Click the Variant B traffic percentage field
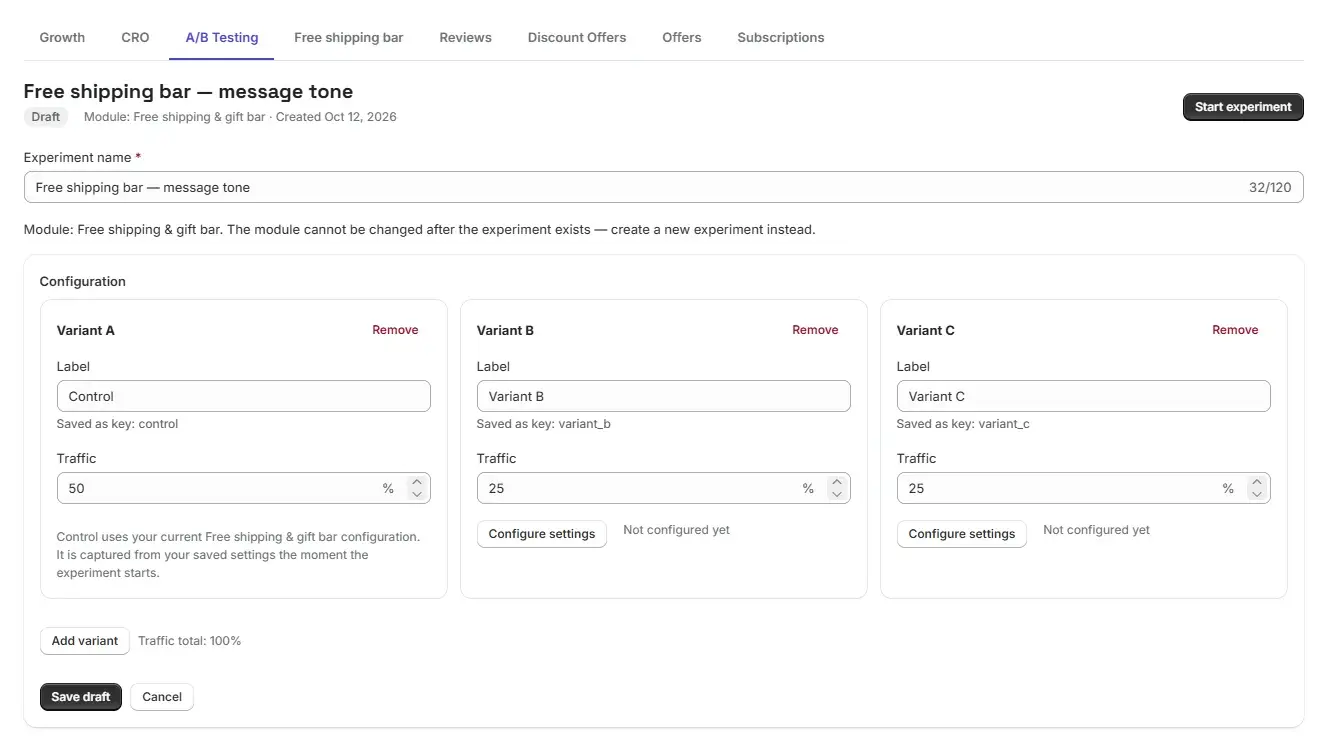The image size is (1324, 736). pos(664,488)
